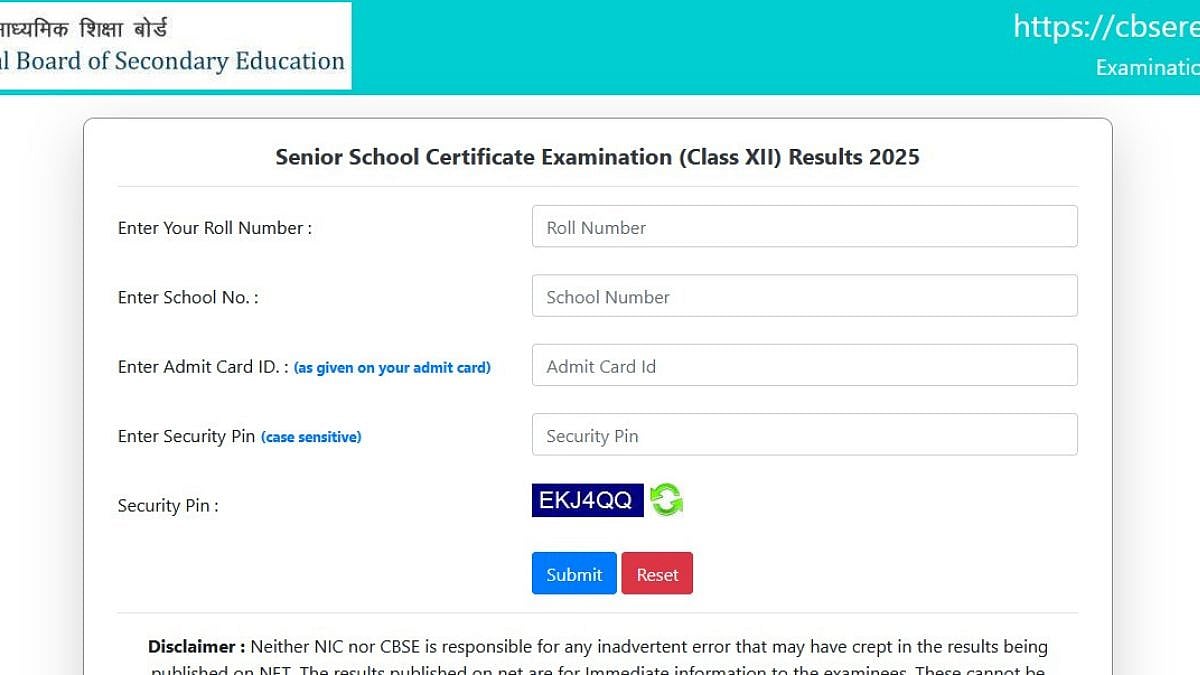Click the "case sensitive" hint text
This screenshot has height=675, width=1200.
(311, 437)
